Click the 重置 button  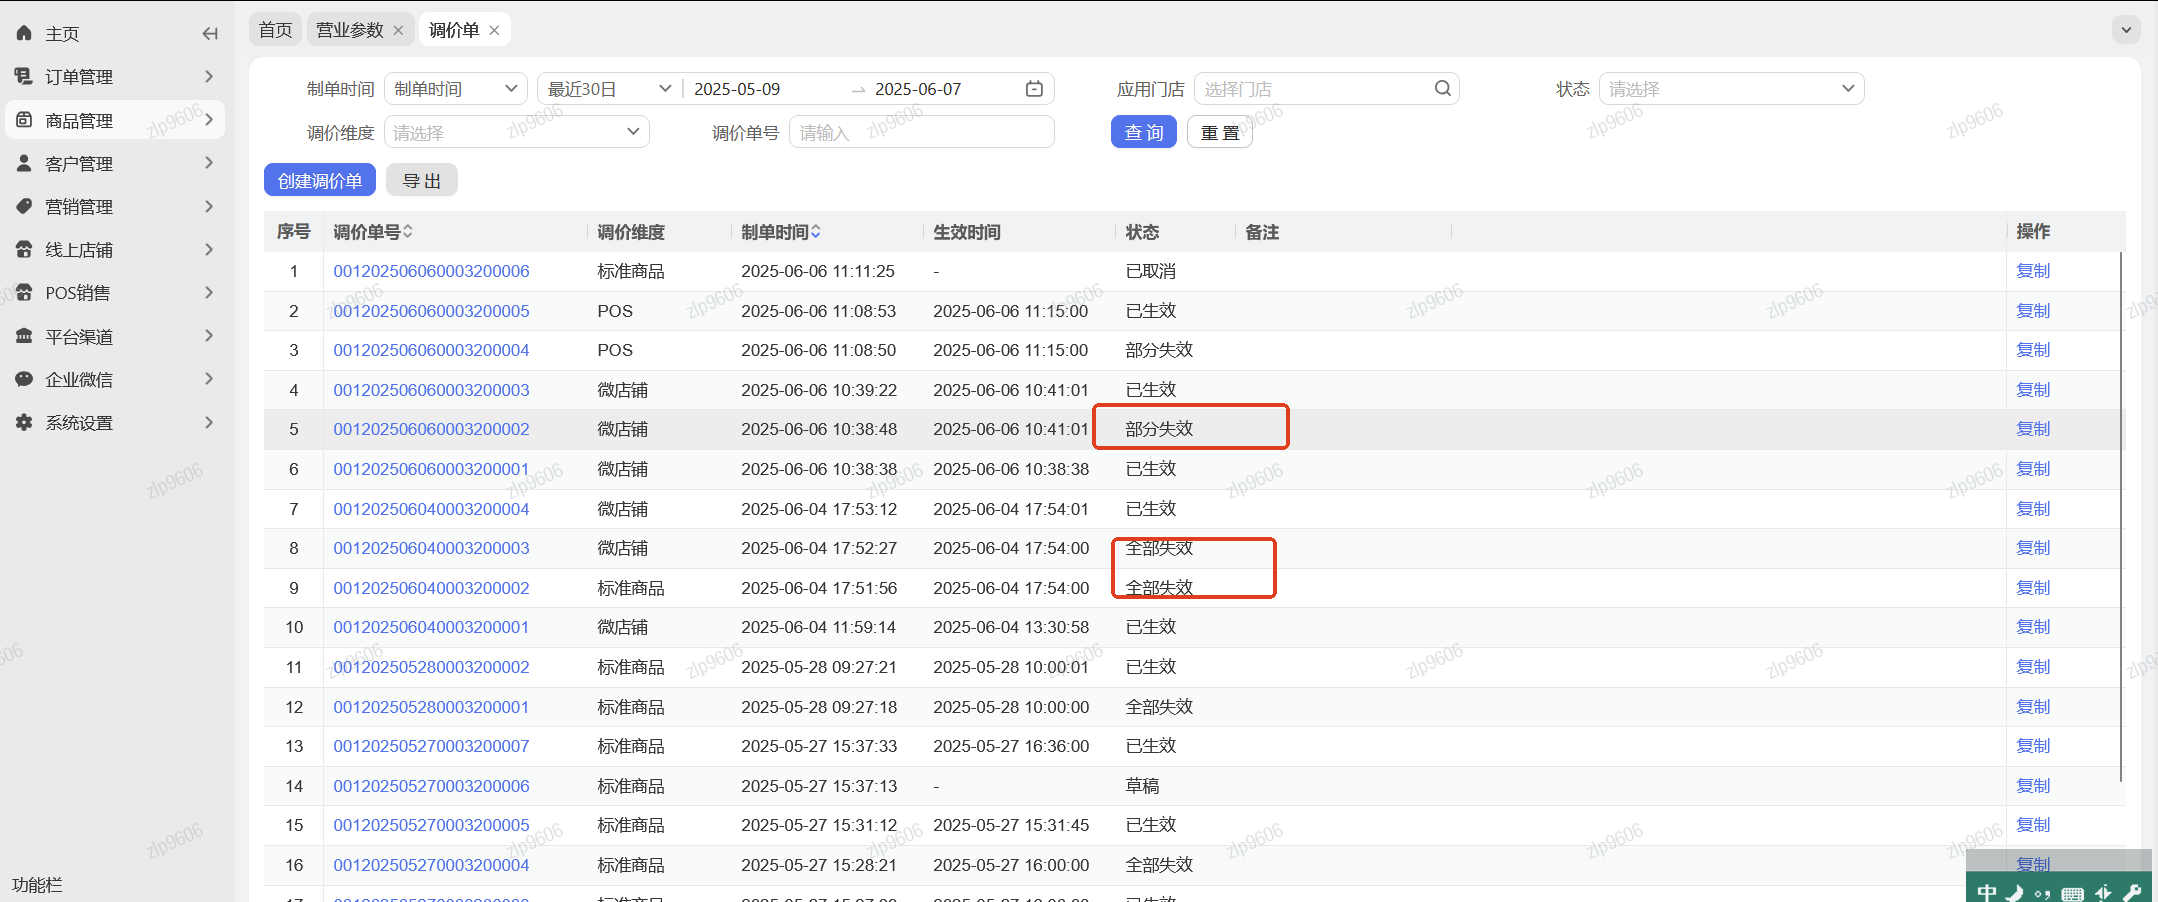(x=1219, y=132)
